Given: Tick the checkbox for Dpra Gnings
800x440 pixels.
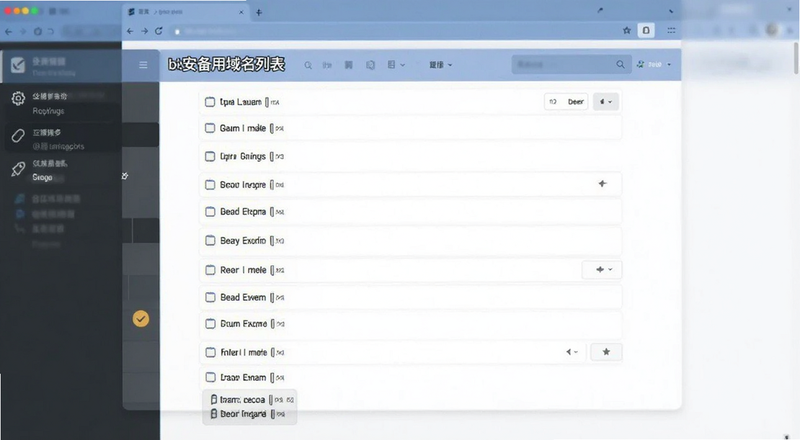Looking at the screenshot, I should point(210,156).
